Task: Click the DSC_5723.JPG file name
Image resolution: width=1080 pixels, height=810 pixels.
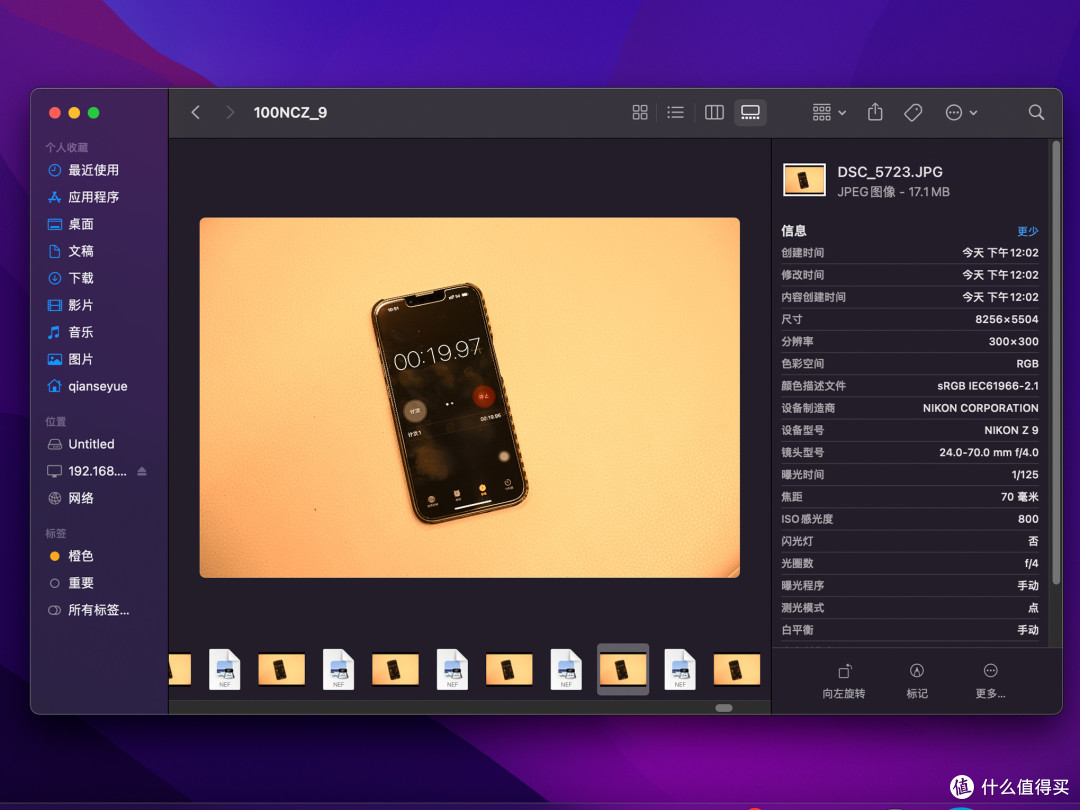Action: click(x=890, y=172)
